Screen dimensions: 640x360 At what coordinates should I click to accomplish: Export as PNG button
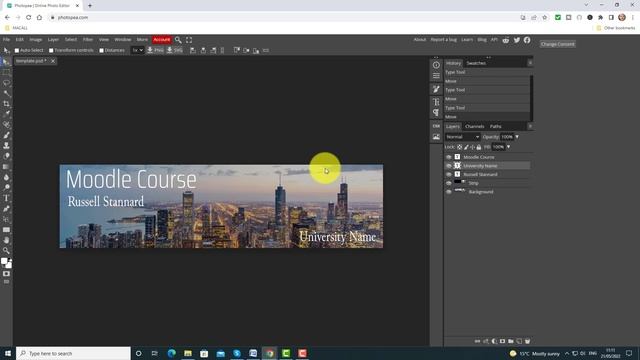[155, 50]
